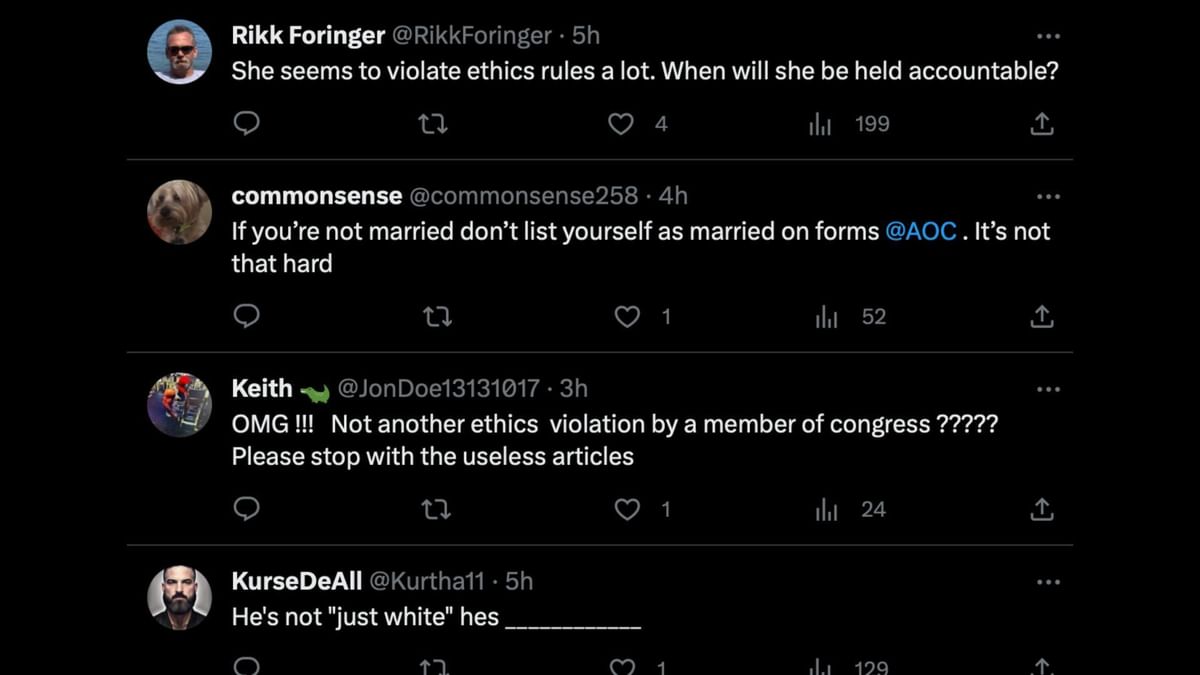Open the @Kurtha11 handle link
Viewport: 1200px width, 675px height.
(427, 581)
